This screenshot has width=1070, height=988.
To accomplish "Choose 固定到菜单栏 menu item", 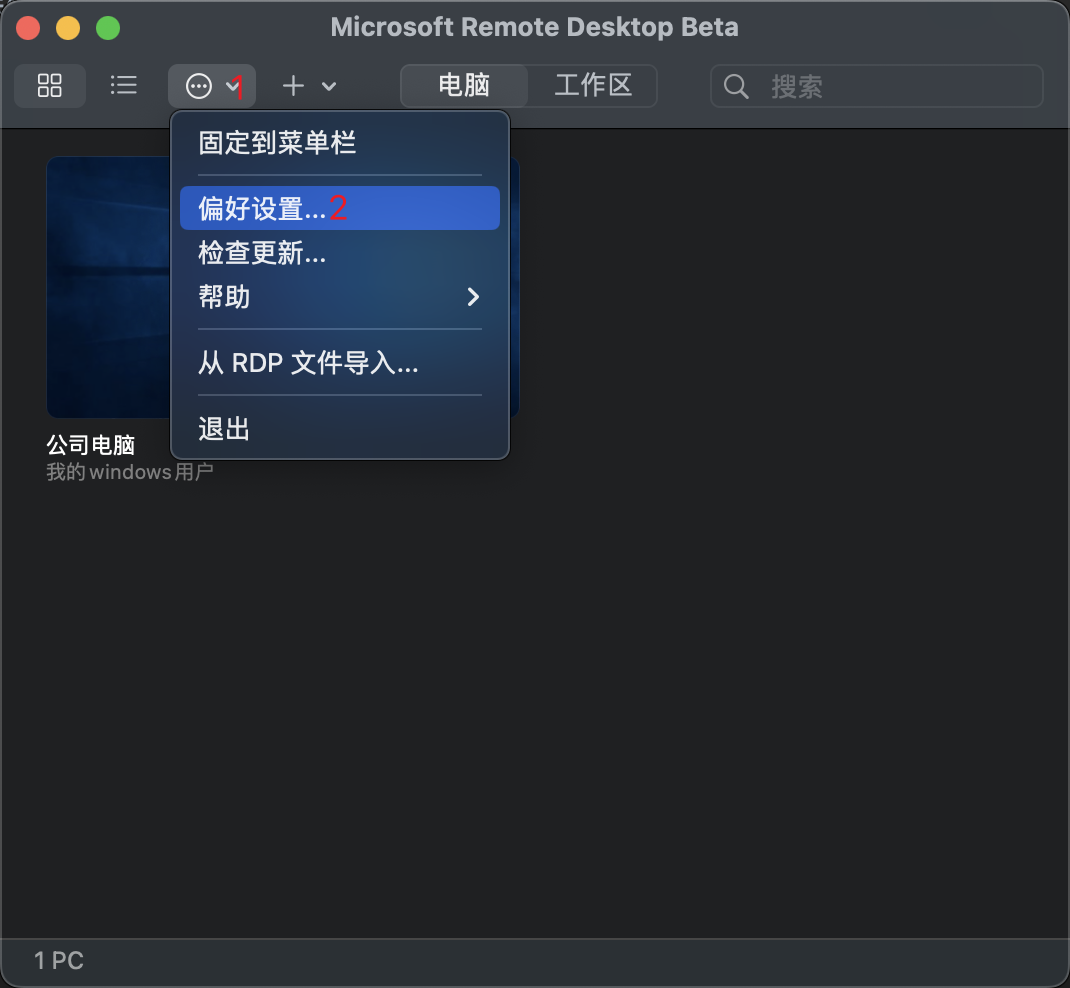I will (340, 143).
